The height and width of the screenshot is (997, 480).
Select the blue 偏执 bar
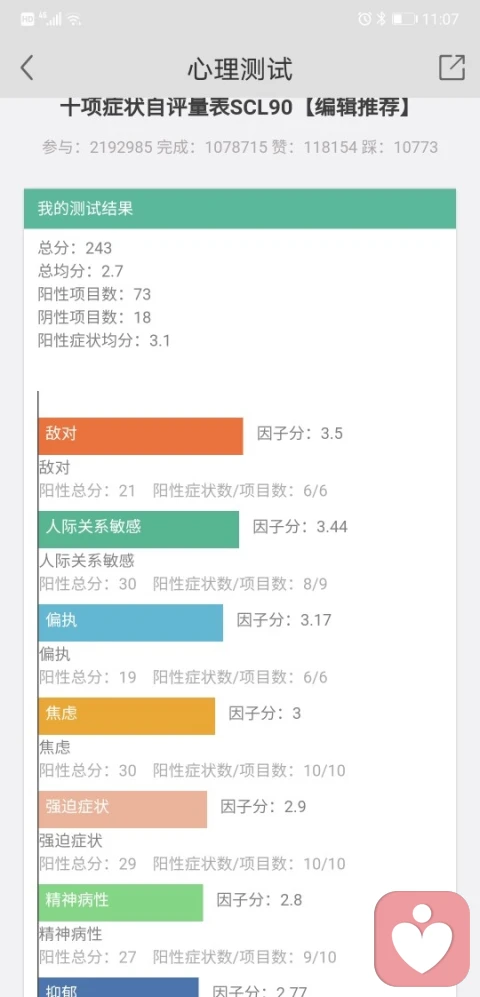point(130,622)
